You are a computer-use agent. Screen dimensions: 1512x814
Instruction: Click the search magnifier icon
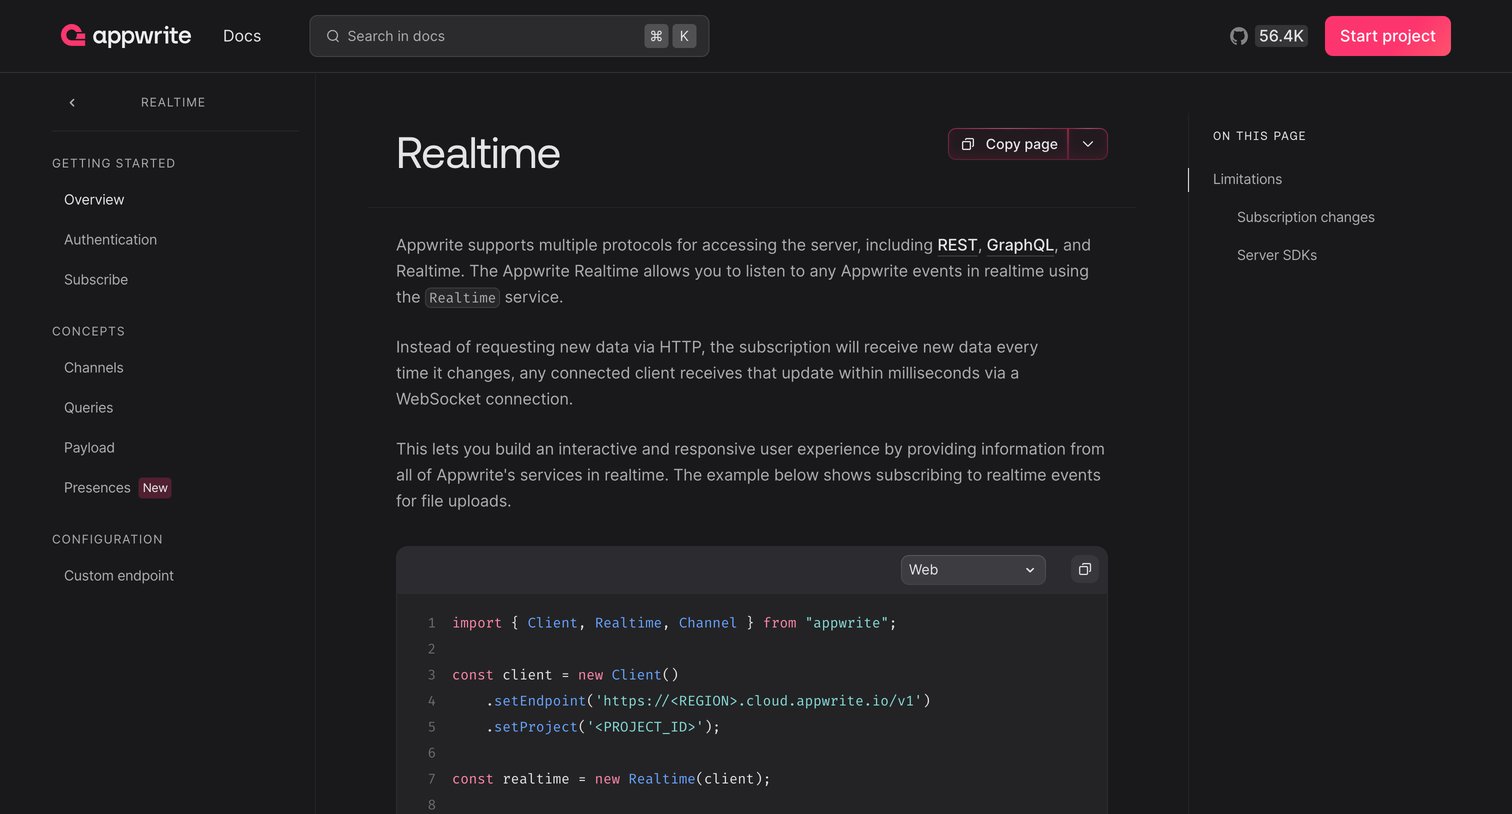point(333,36)
